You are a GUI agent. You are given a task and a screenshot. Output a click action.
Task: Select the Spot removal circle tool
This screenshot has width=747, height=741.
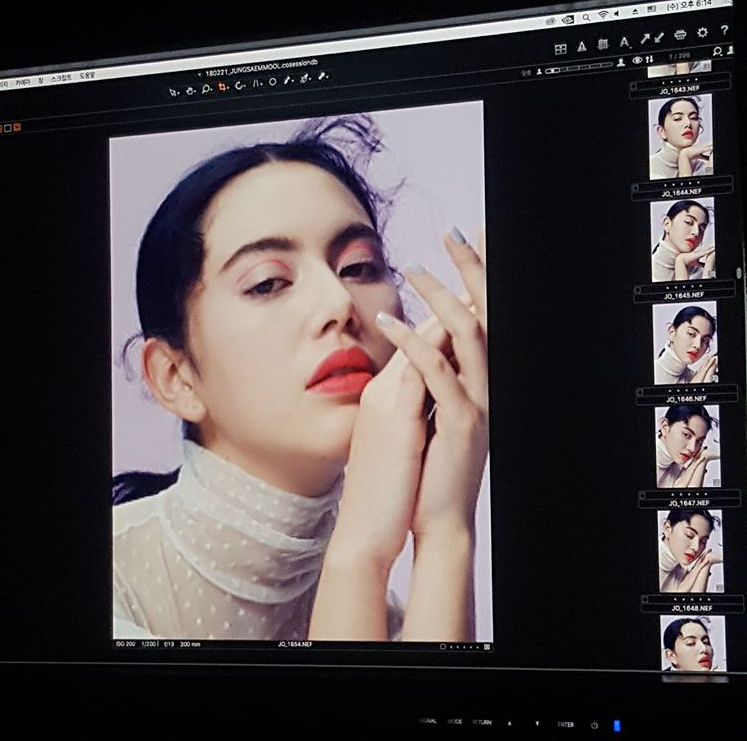pyautogui.click(x=273, y=82)
